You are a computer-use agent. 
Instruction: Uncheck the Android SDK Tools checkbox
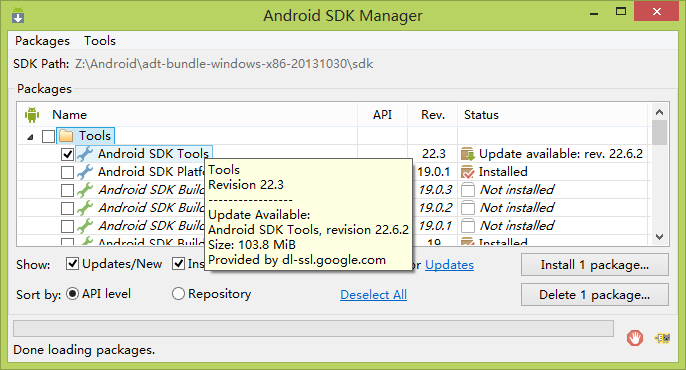(67, 154)
